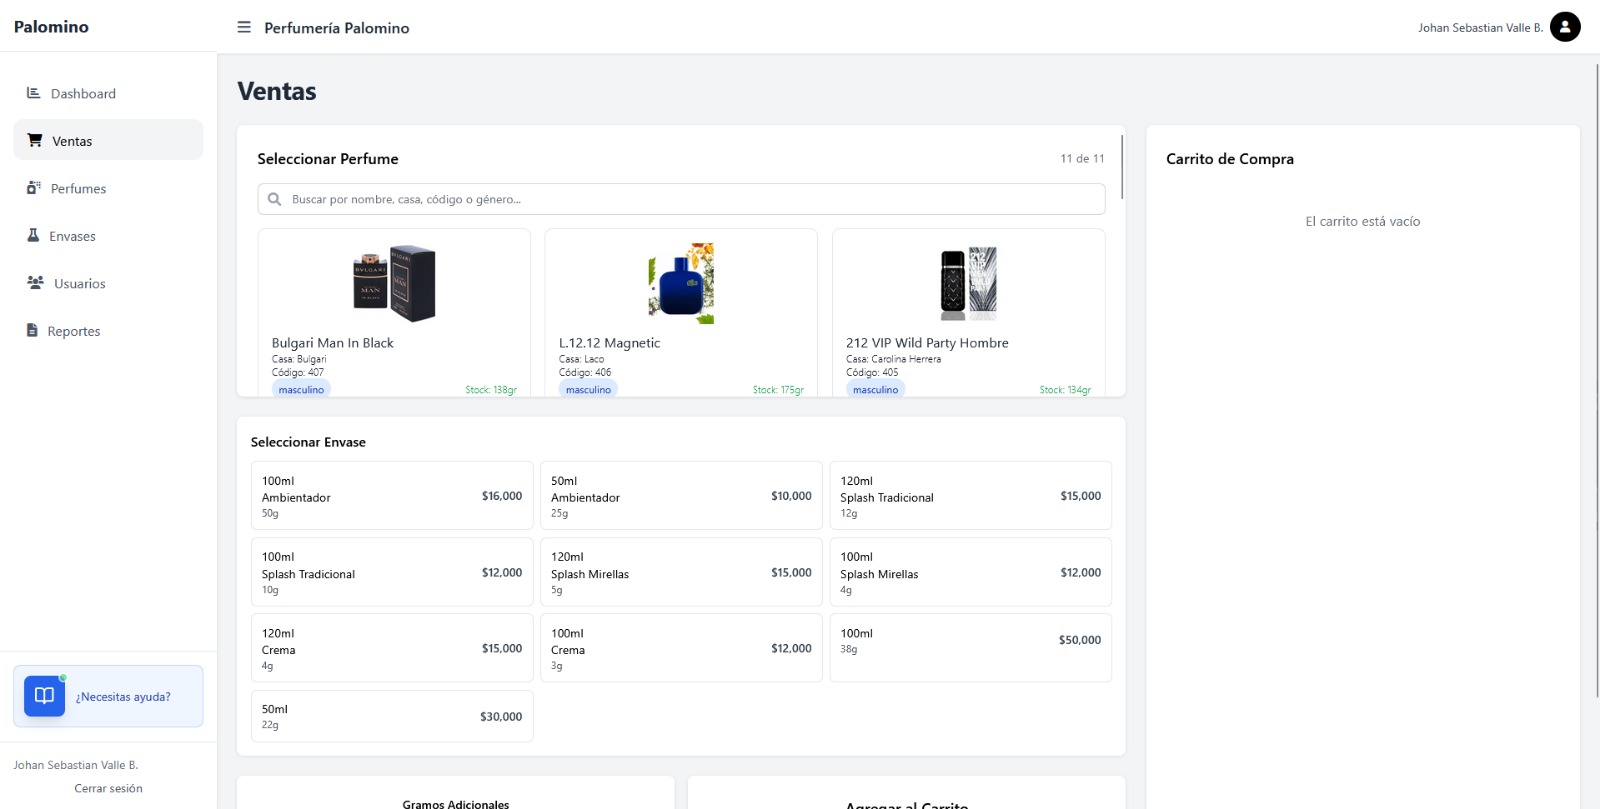The image size is (1600, 809).
Task: Choose the 100ml Splash Mirellas container
Action: (x=970, y=572)
